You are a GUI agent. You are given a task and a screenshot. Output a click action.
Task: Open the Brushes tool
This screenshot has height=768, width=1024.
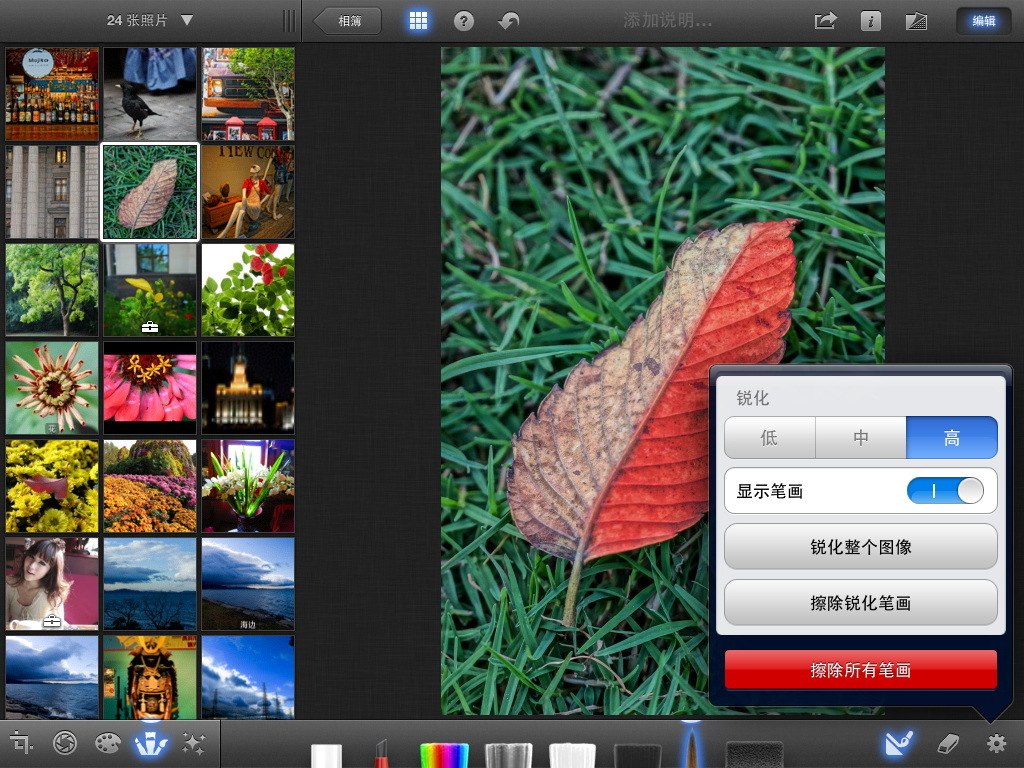[x=151, y=744]
